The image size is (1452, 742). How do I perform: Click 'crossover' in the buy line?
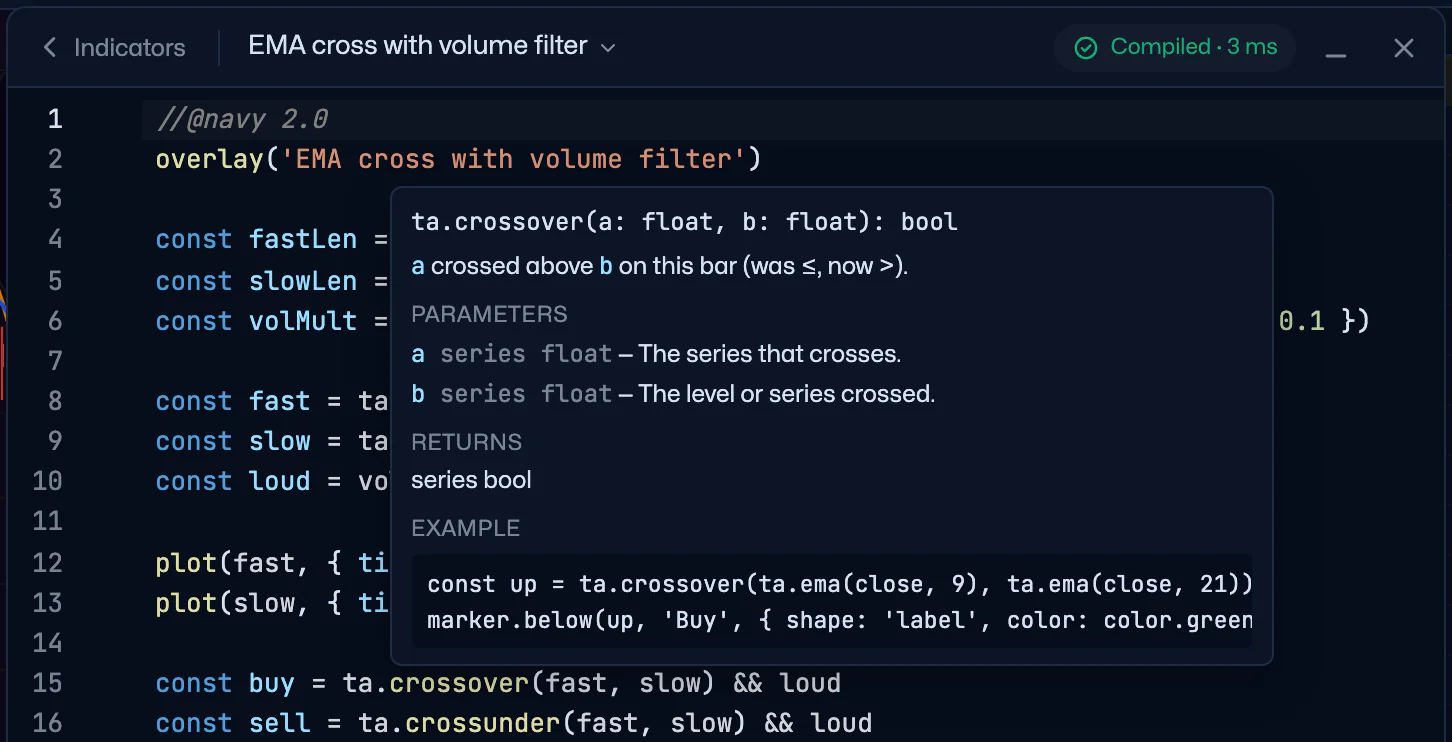(x=459, y=683)
